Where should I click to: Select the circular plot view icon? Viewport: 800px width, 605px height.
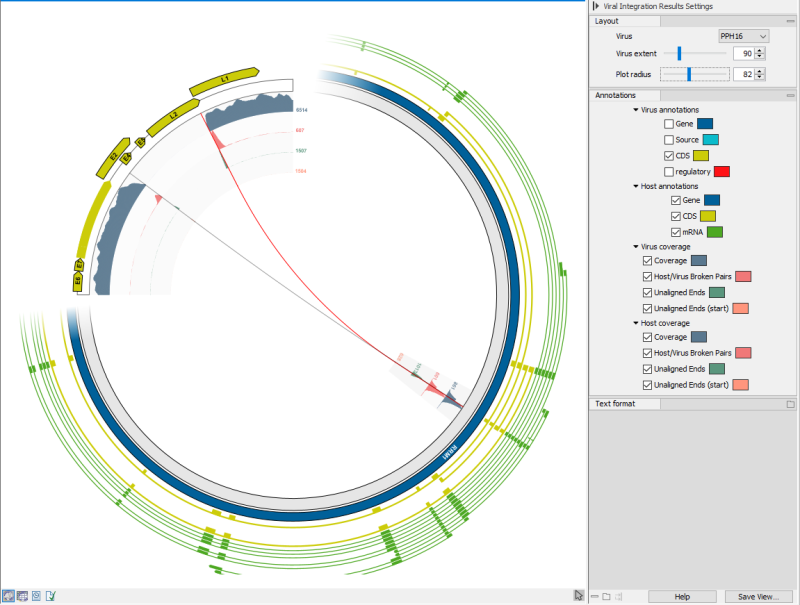click(x=9, y=595)
